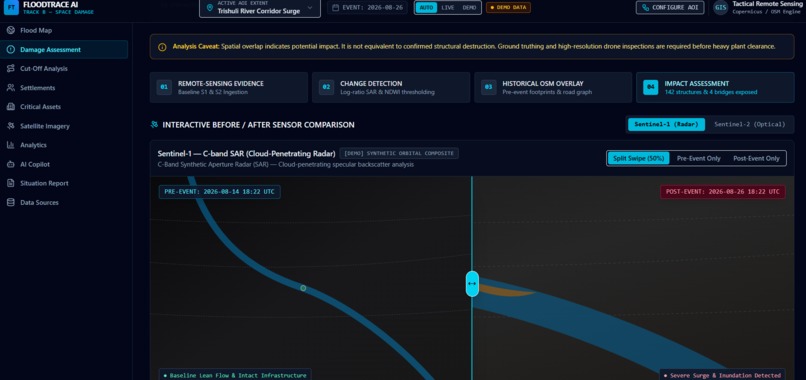
Task: Select Sentinel-1 (Radar) sensor
Action: [x=666, y=124]
